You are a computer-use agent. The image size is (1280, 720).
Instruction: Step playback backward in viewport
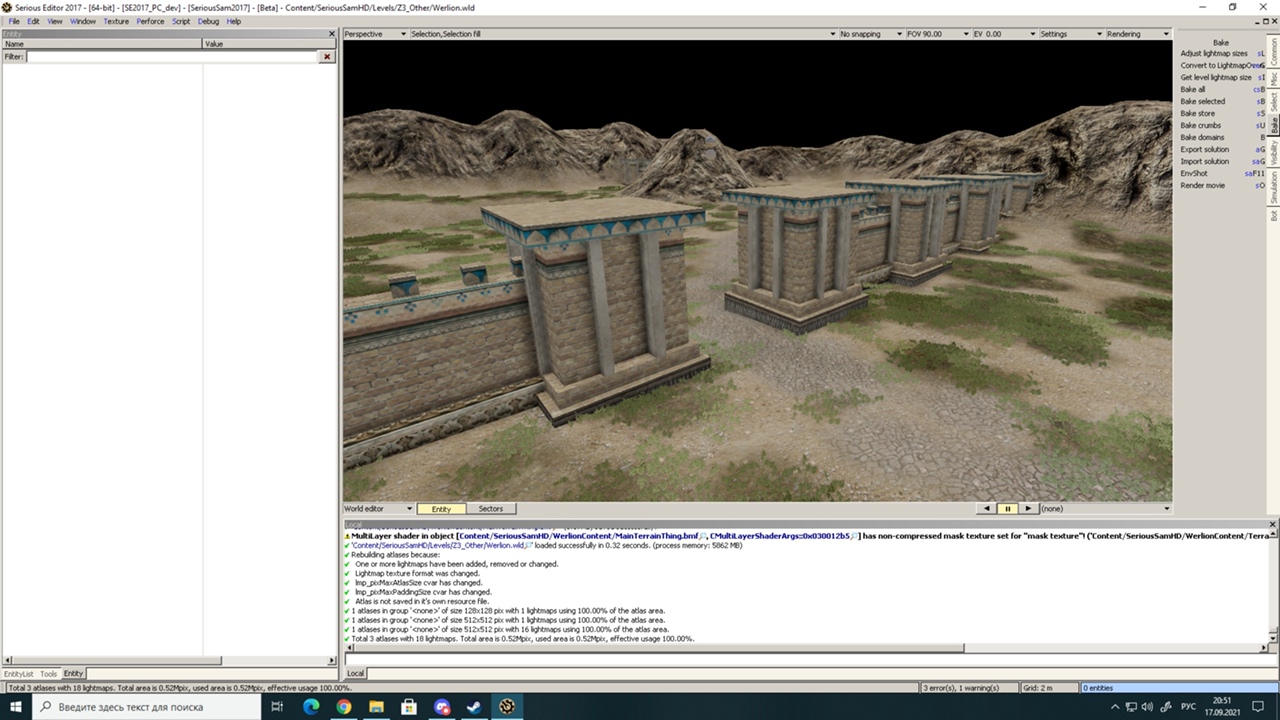[988, 509]
